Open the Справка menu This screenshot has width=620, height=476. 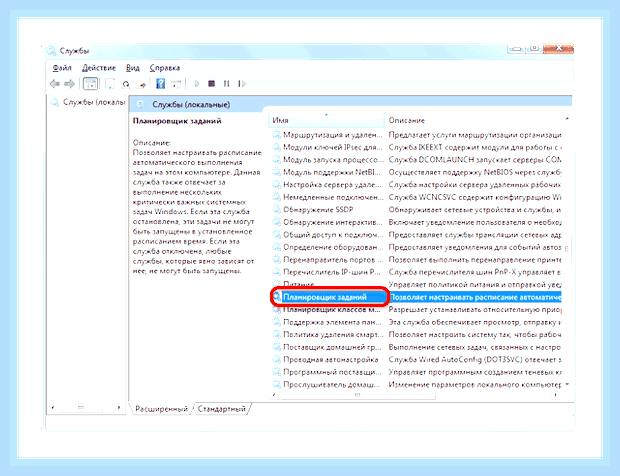[165, 68]
